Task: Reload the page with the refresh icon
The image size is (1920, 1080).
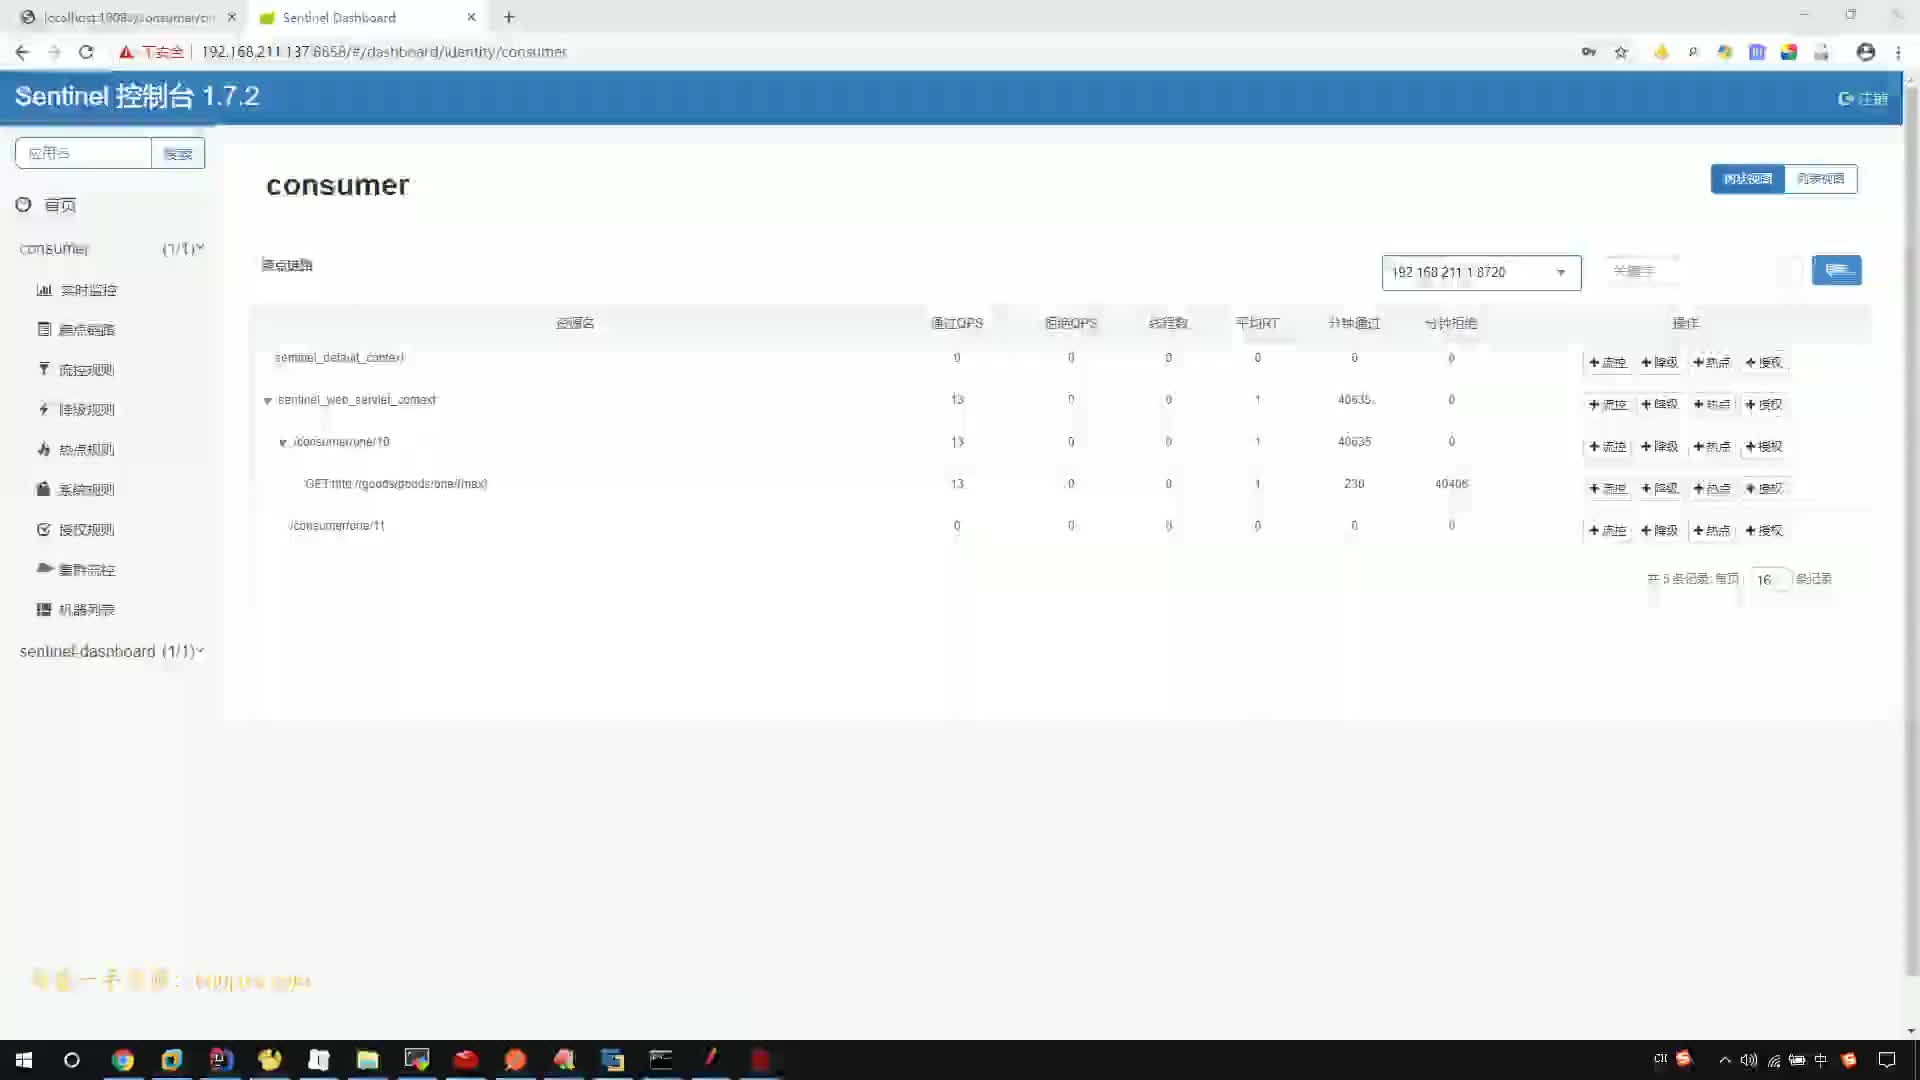Action: point(86,52)
